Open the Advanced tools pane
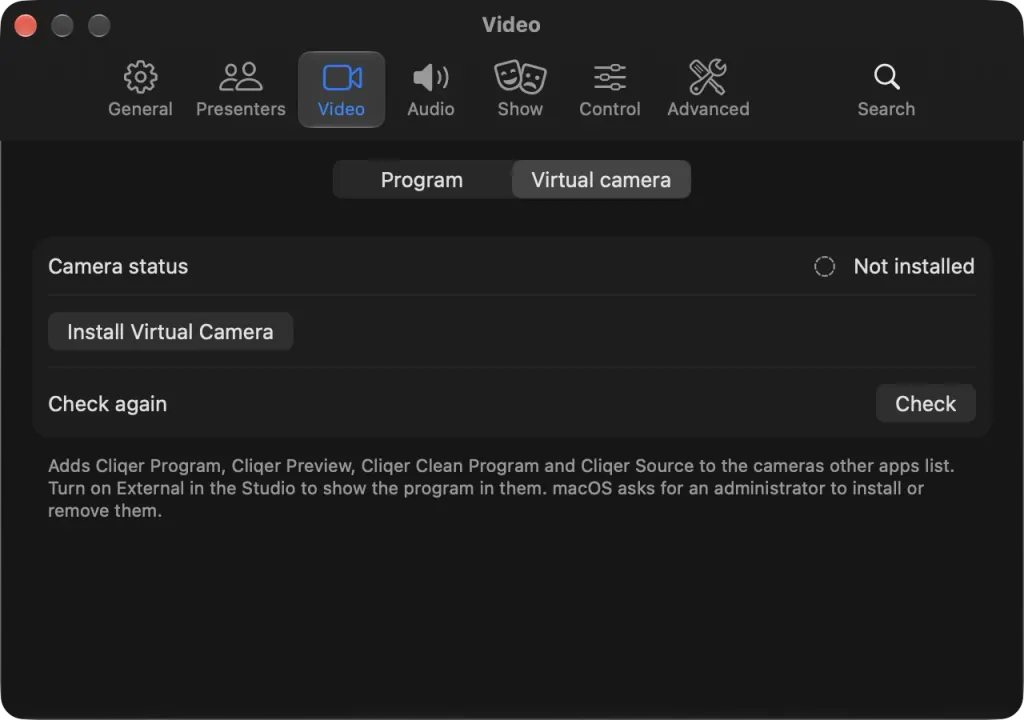 click(x=709, y=90)
